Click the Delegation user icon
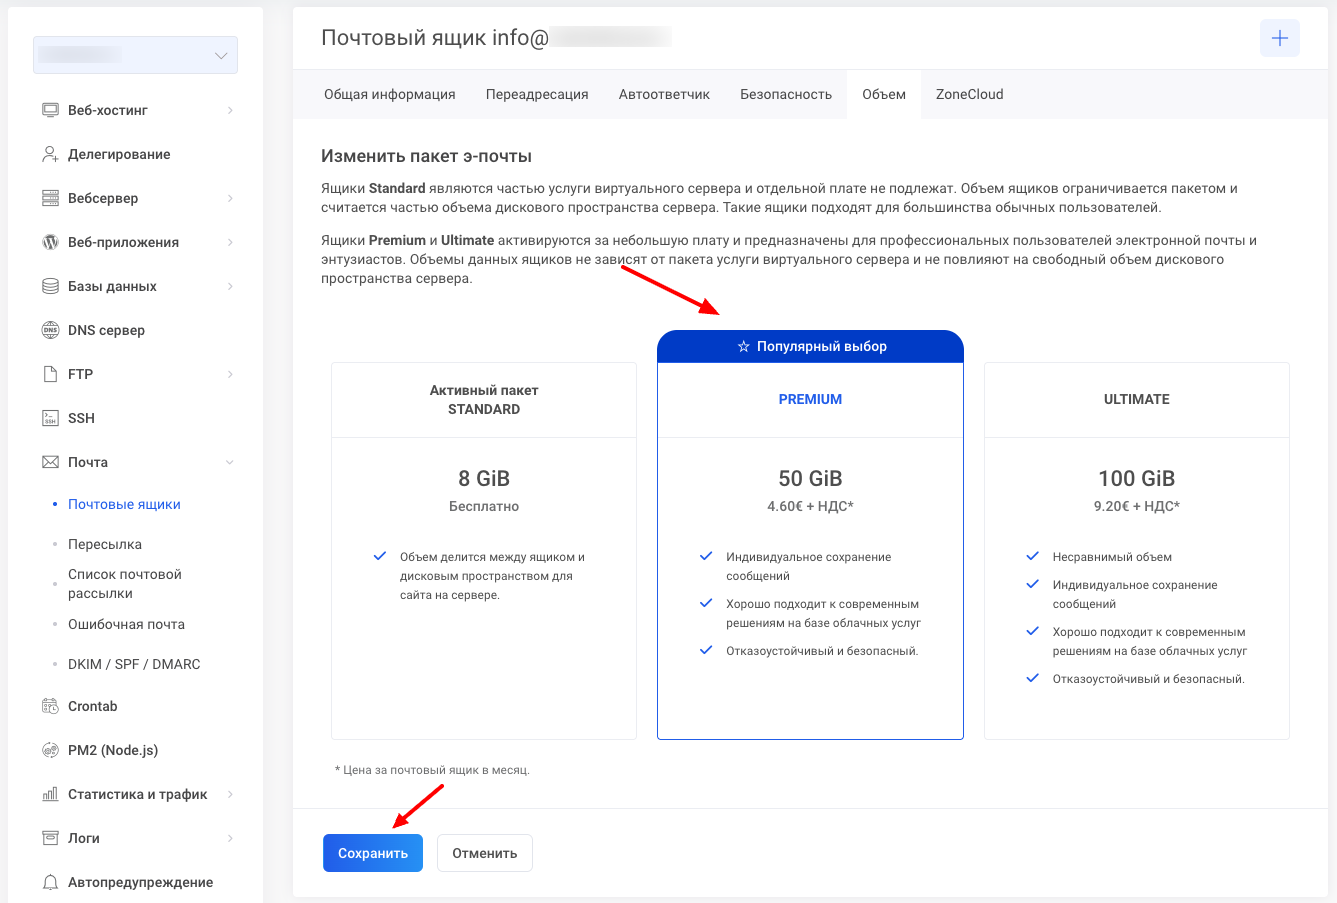The image size is (1337, 903). [50, 154]
